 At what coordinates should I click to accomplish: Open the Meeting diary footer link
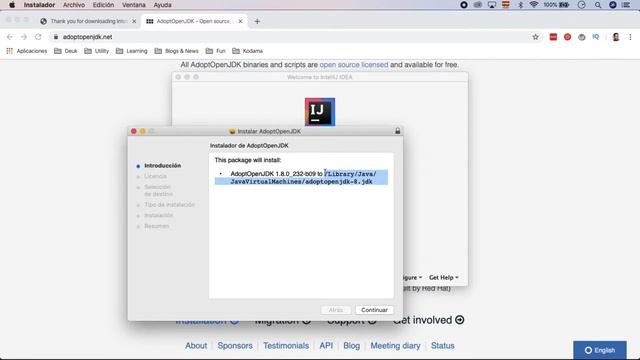point(395,346)
